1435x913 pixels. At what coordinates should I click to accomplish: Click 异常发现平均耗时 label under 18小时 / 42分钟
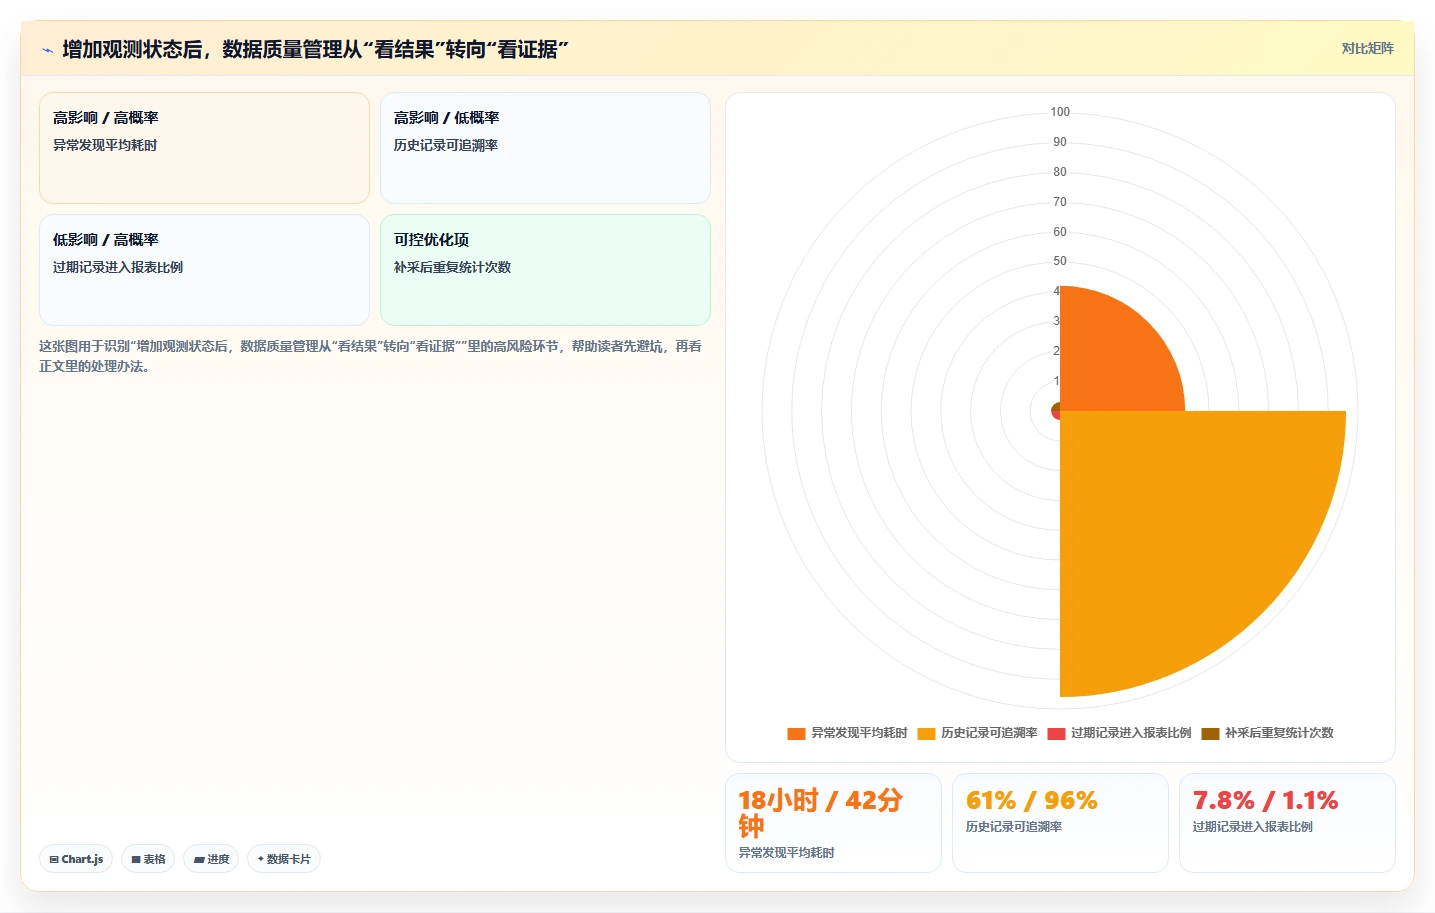click(786, 853)
